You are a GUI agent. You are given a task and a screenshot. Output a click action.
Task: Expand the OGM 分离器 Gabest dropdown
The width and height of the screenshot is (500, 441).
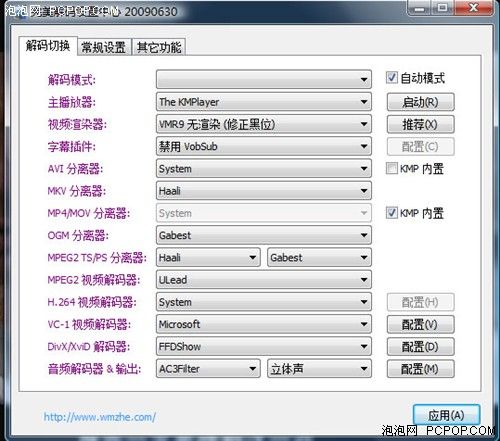click(264, 235)
